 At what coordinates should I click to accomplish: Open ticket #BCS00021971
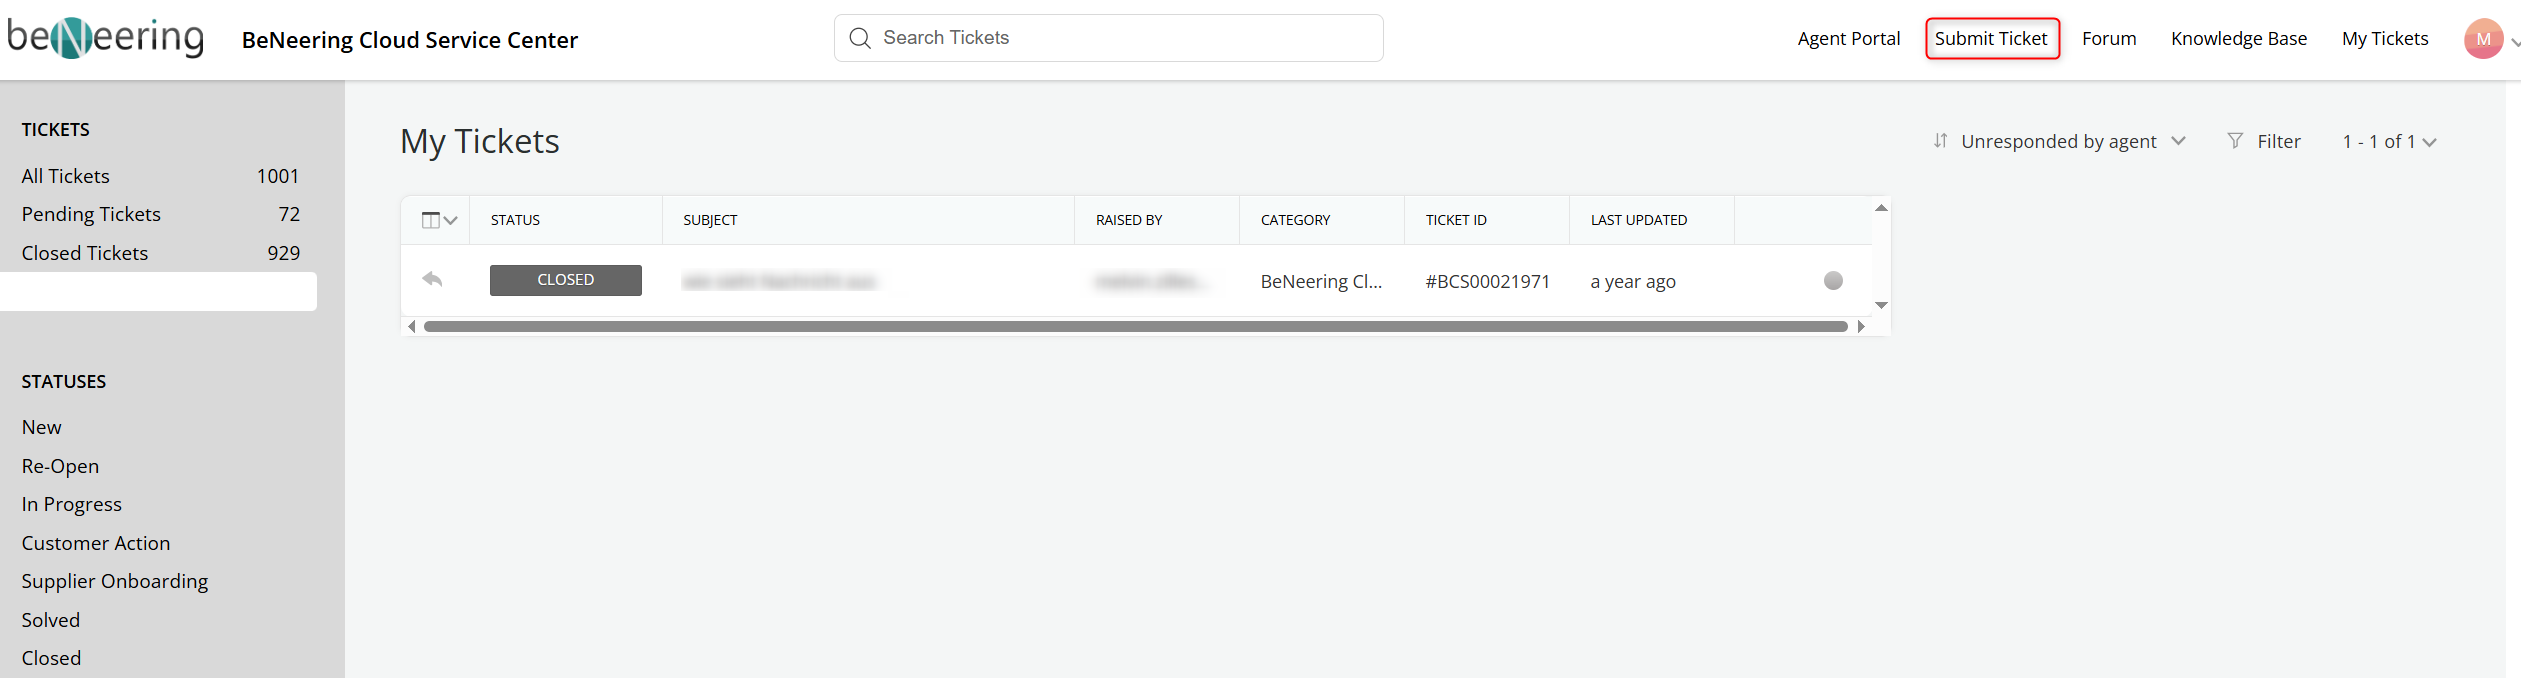pyautogui.click(x=1487, y=282)
